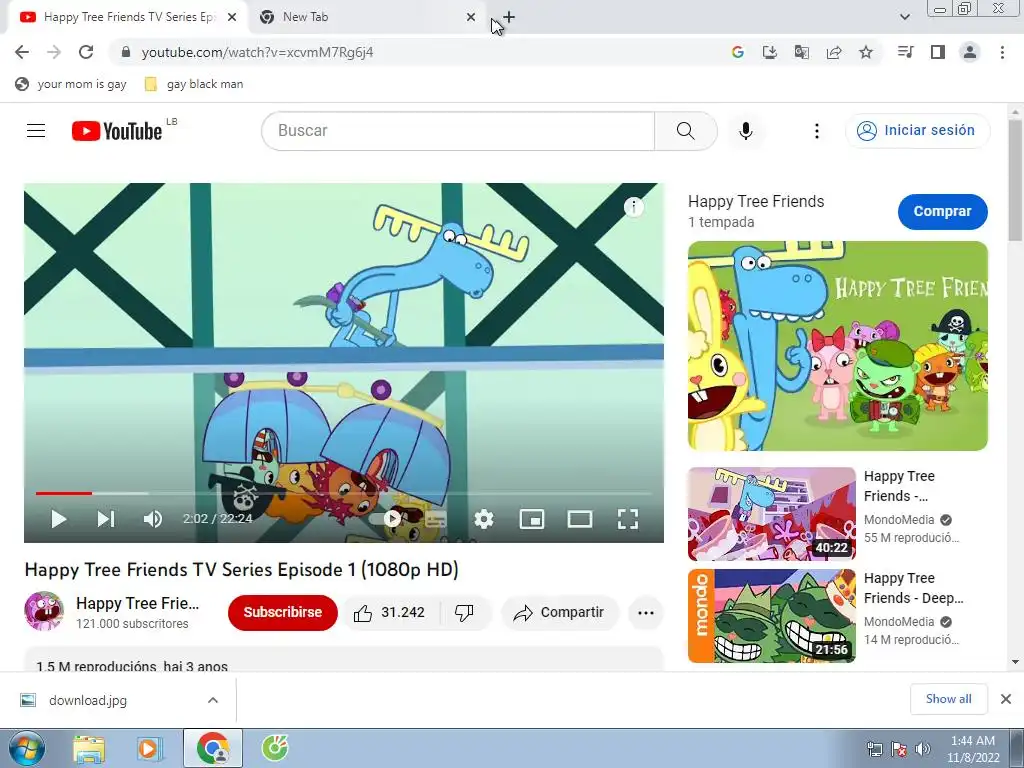This screenshot has width=1024, height=768.
Task: Open the 'gay black man' bookmark folder
Action: [x=194, y=84]
